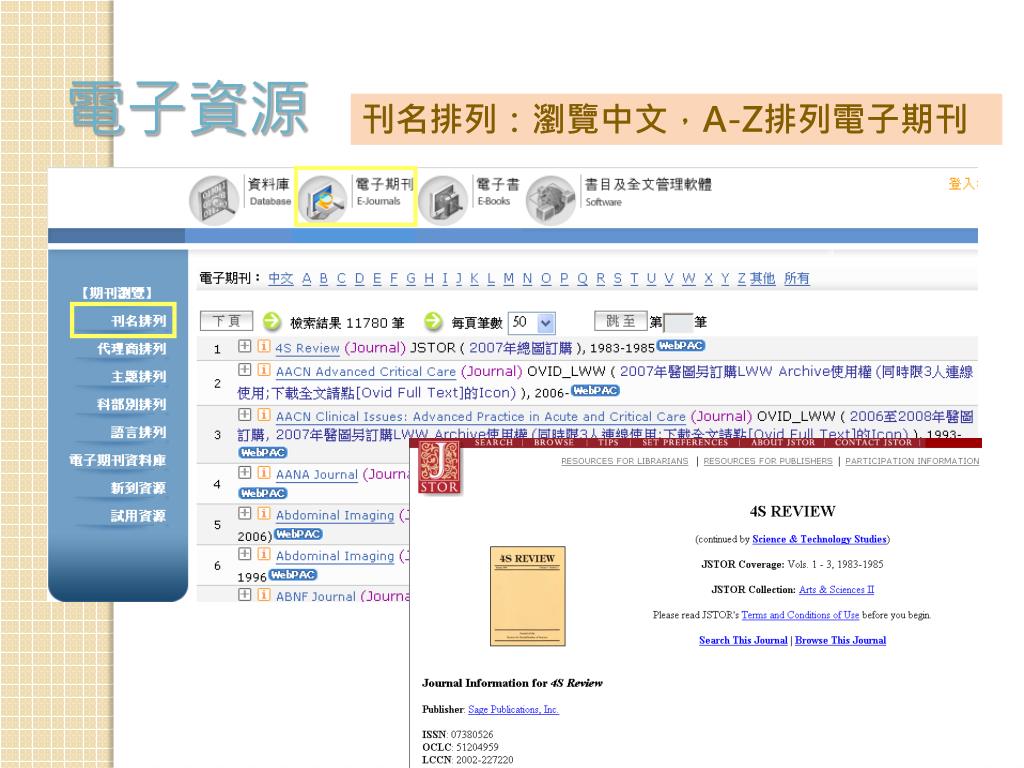
Task: Filter journals by 其他
Action: tap(762, 278)
